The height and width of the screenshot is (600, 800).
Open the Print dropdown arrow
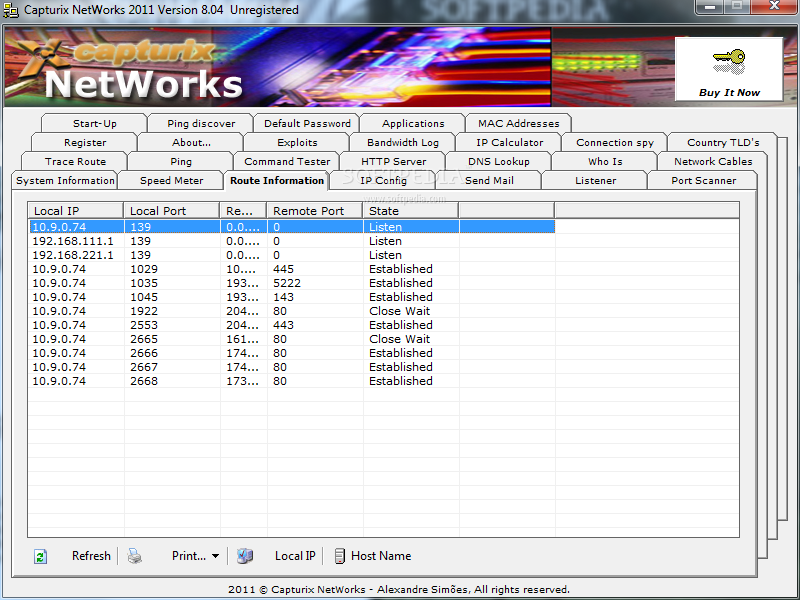[215, 556]
